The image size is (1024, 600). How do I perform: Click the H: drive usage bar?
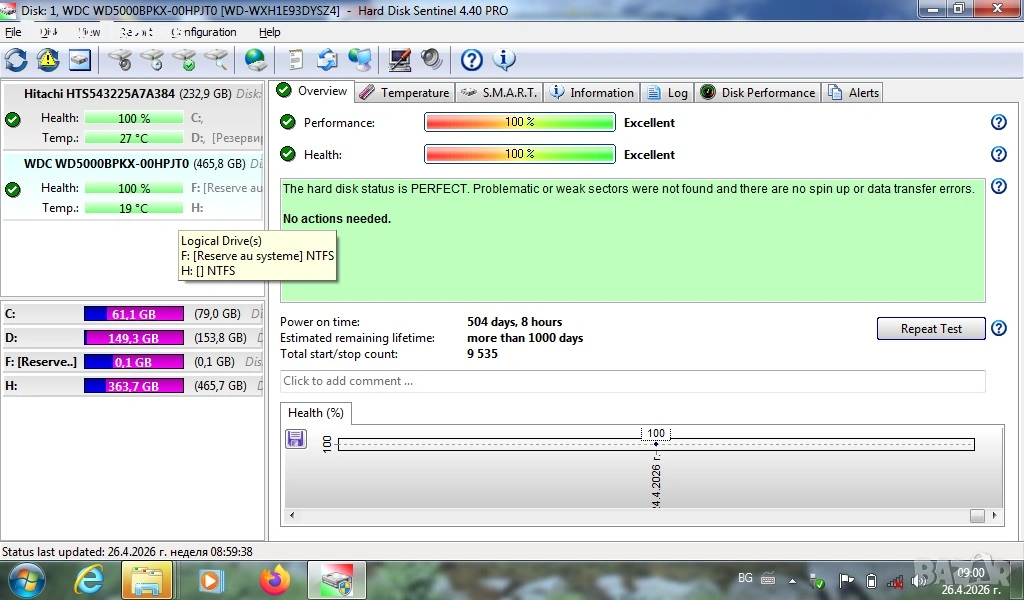tap(134, 386)
